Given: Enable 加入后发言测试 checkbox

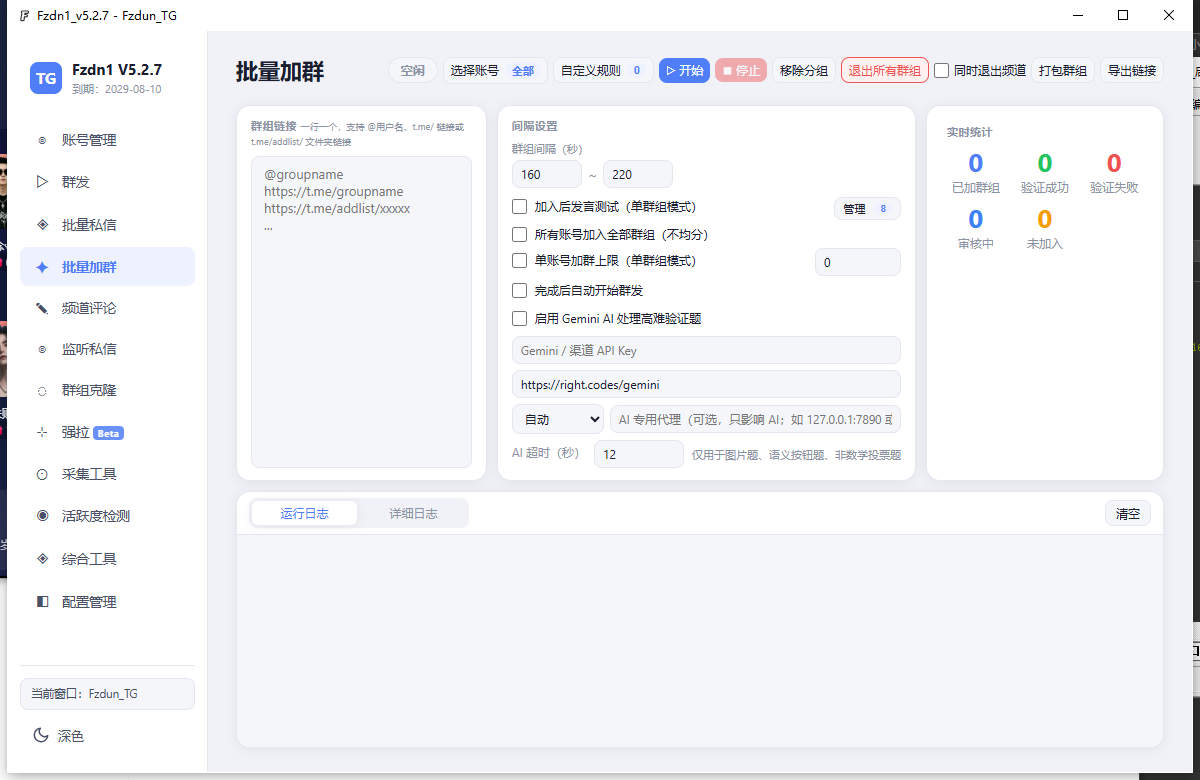Looking at the screenshot, I should 519,207.
